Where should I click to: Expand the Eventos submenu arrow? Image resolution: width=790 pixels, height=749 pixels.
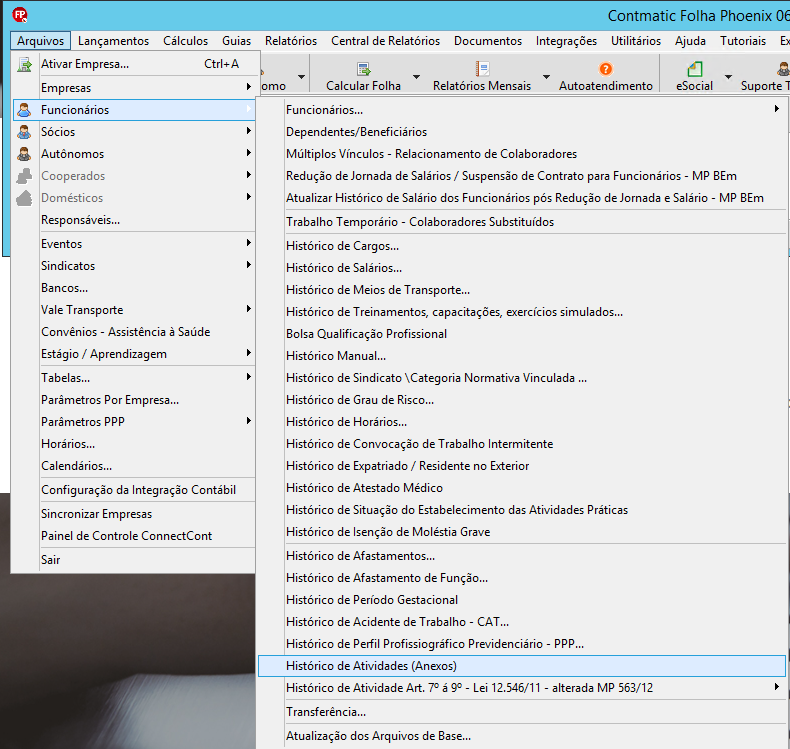click(x=248, y=243)
